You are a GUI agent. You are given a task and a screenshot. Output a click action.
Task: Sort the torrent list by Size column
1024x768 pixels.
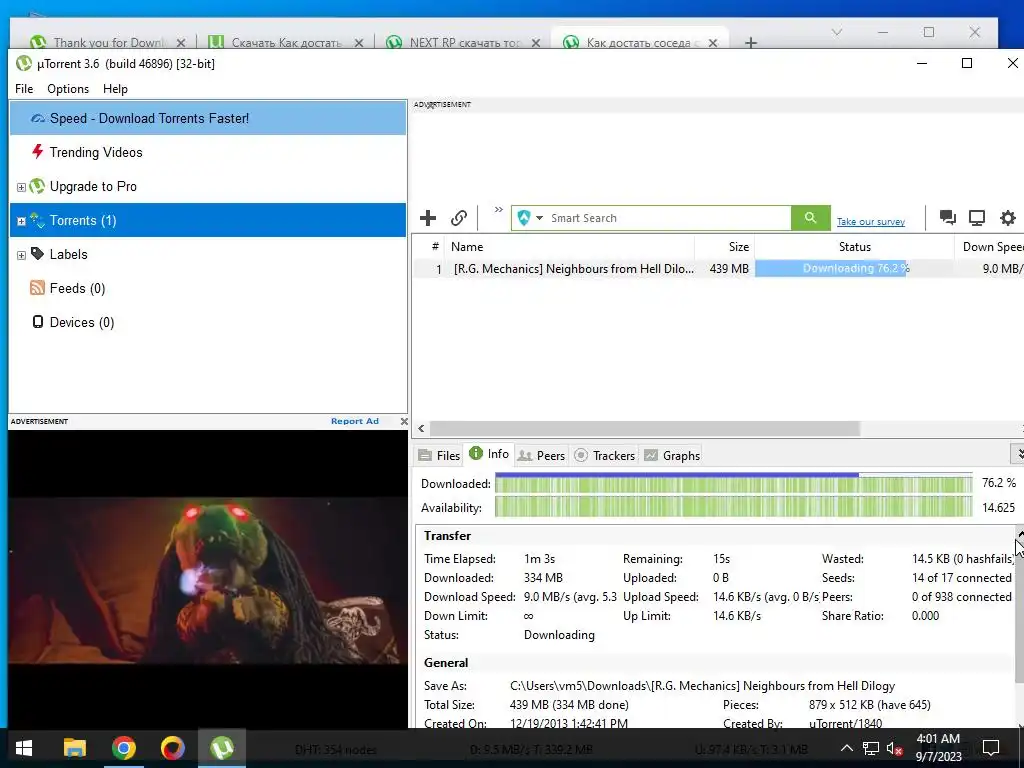724,247
